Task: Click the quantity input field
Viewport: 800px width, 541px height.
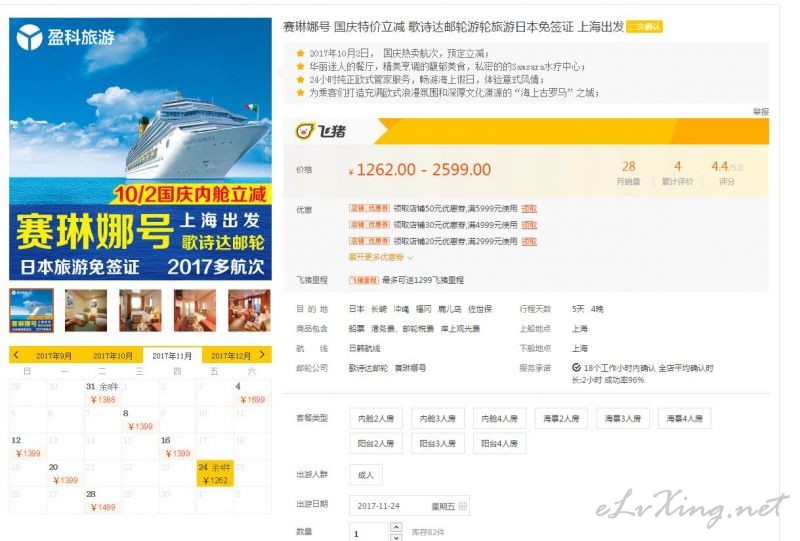Action: (x=369, y=532)
